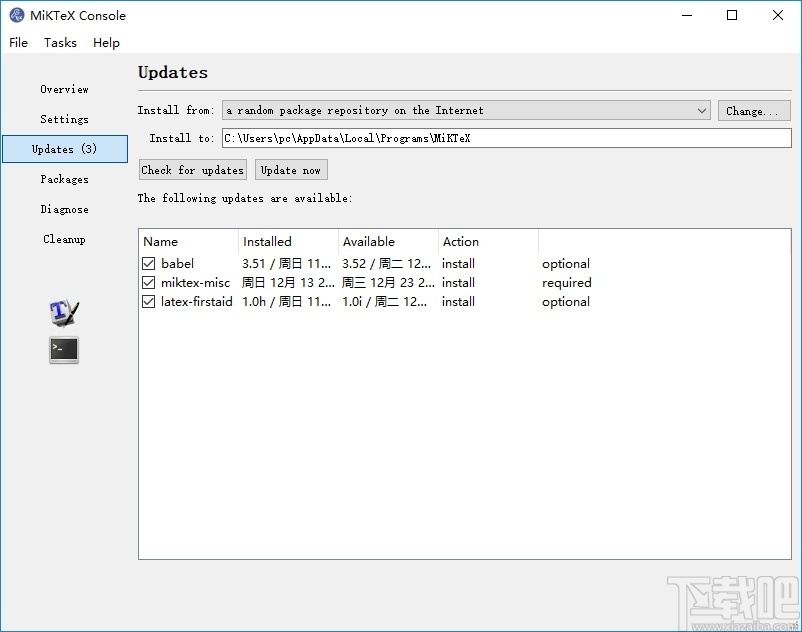Switch to the Overview page
Viewport: 802px width, 632px height.
64,89
